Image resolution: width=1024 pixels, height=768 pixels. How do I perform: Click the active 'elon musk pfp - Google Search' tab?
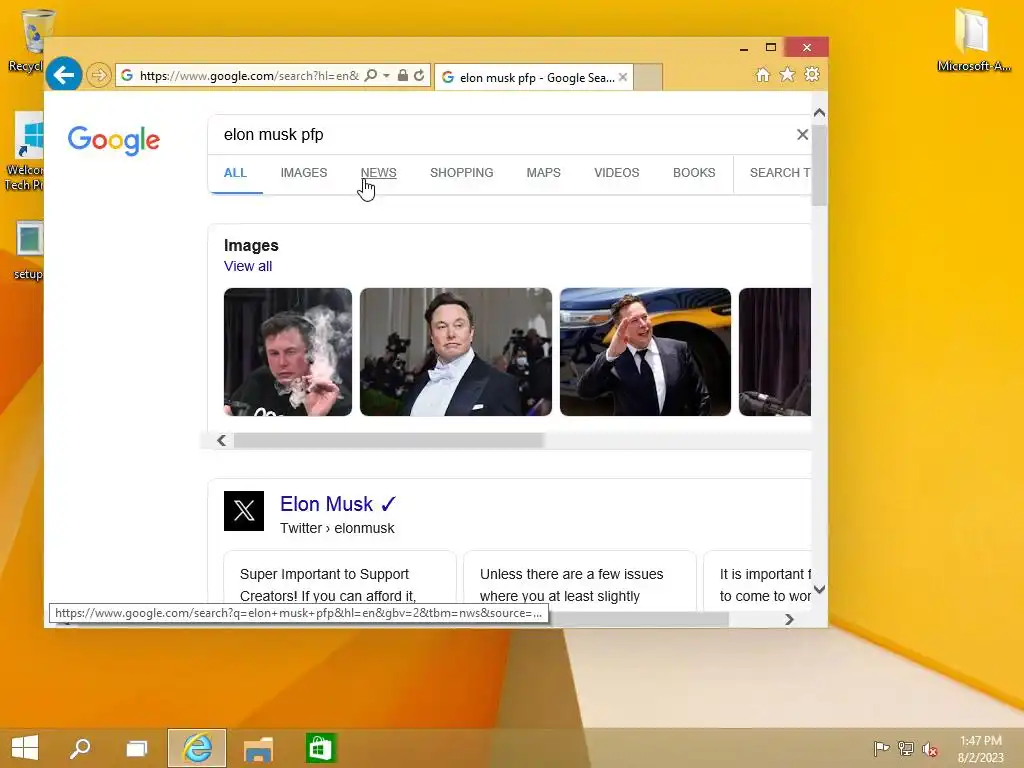click(x=534, y=77)
